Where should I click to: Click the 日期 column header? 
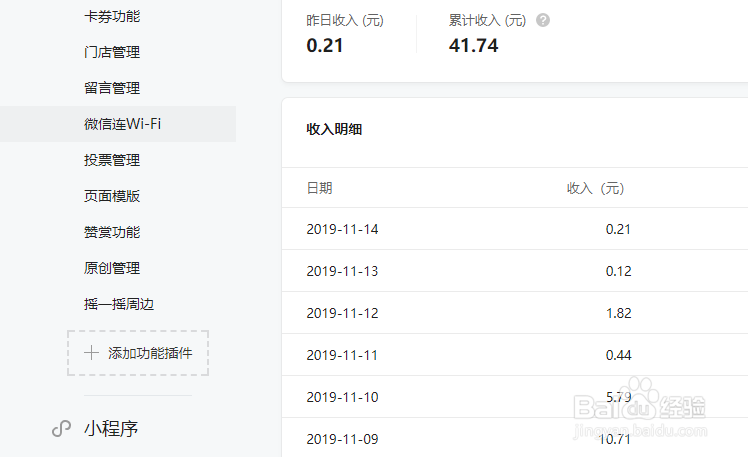pos(320,188)
